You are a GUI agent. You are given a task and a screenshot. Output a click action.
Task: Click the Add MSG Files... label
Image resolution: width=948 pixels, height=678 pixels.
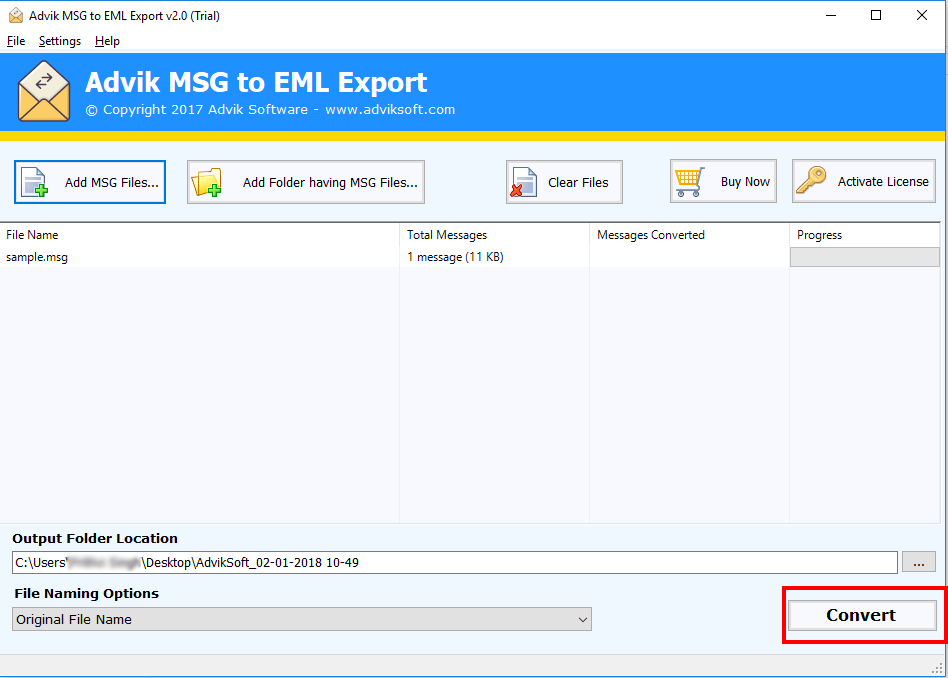[112, 182]
